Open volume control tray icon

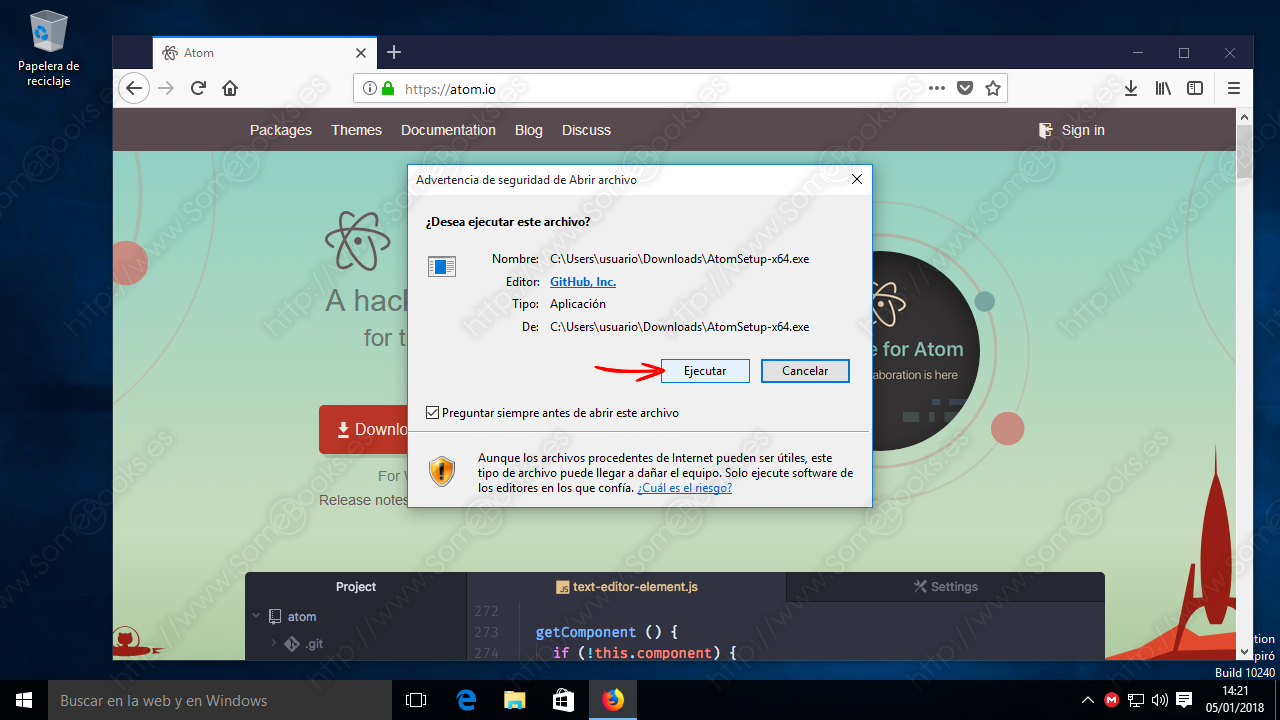(x=1160, y=700)
